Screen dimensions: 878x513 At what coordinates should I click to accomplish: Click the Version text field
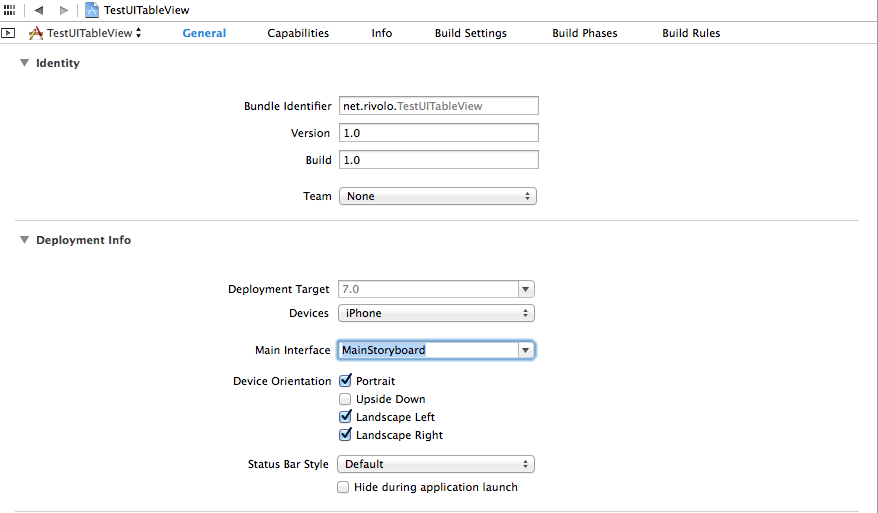(438, 133)
